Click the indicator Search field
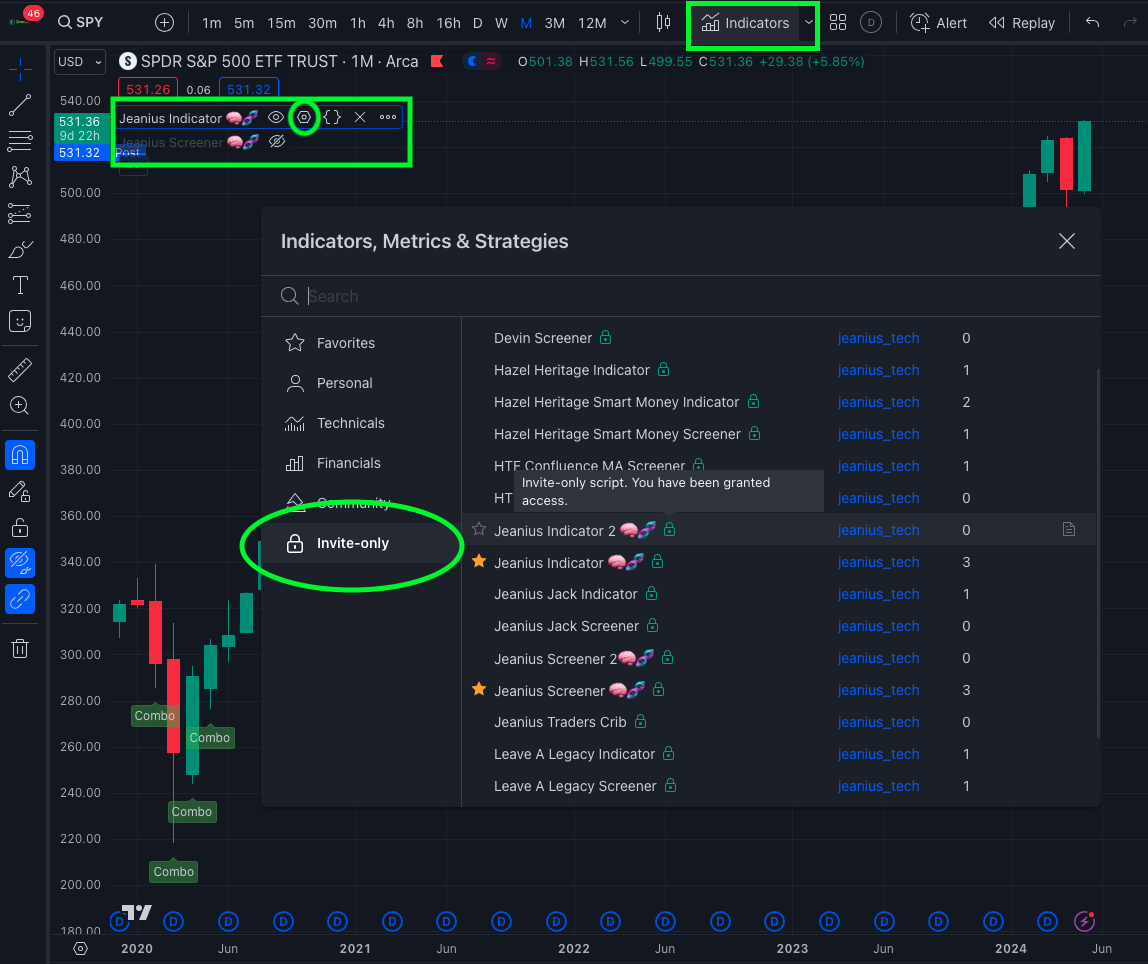This screenshot has width=1148, height=964. pyautogui.click(x=681, y=296)
